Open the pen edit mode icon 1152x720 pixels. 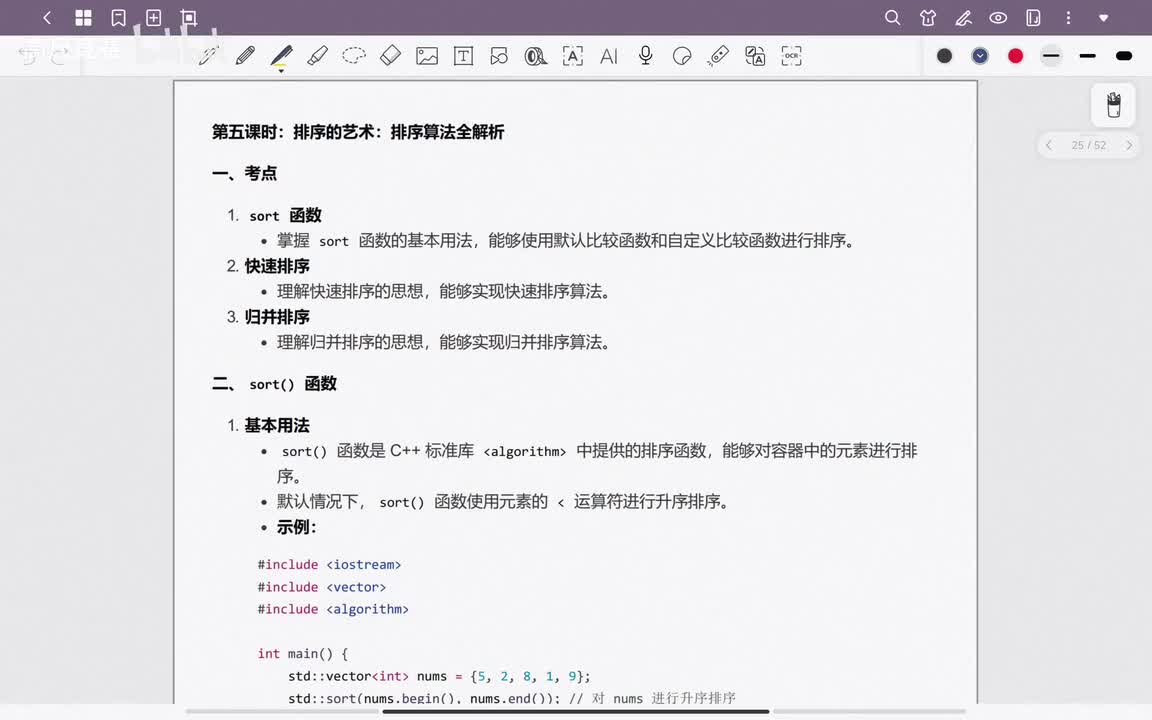coord(963,18)
